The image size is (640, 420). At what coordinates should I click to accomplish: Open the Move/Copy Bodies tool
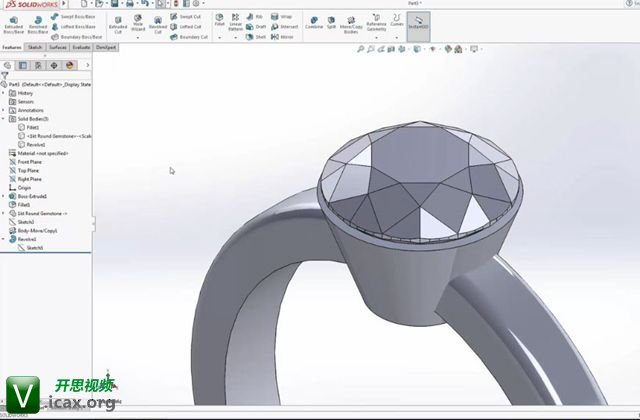(x=349, y=24)
